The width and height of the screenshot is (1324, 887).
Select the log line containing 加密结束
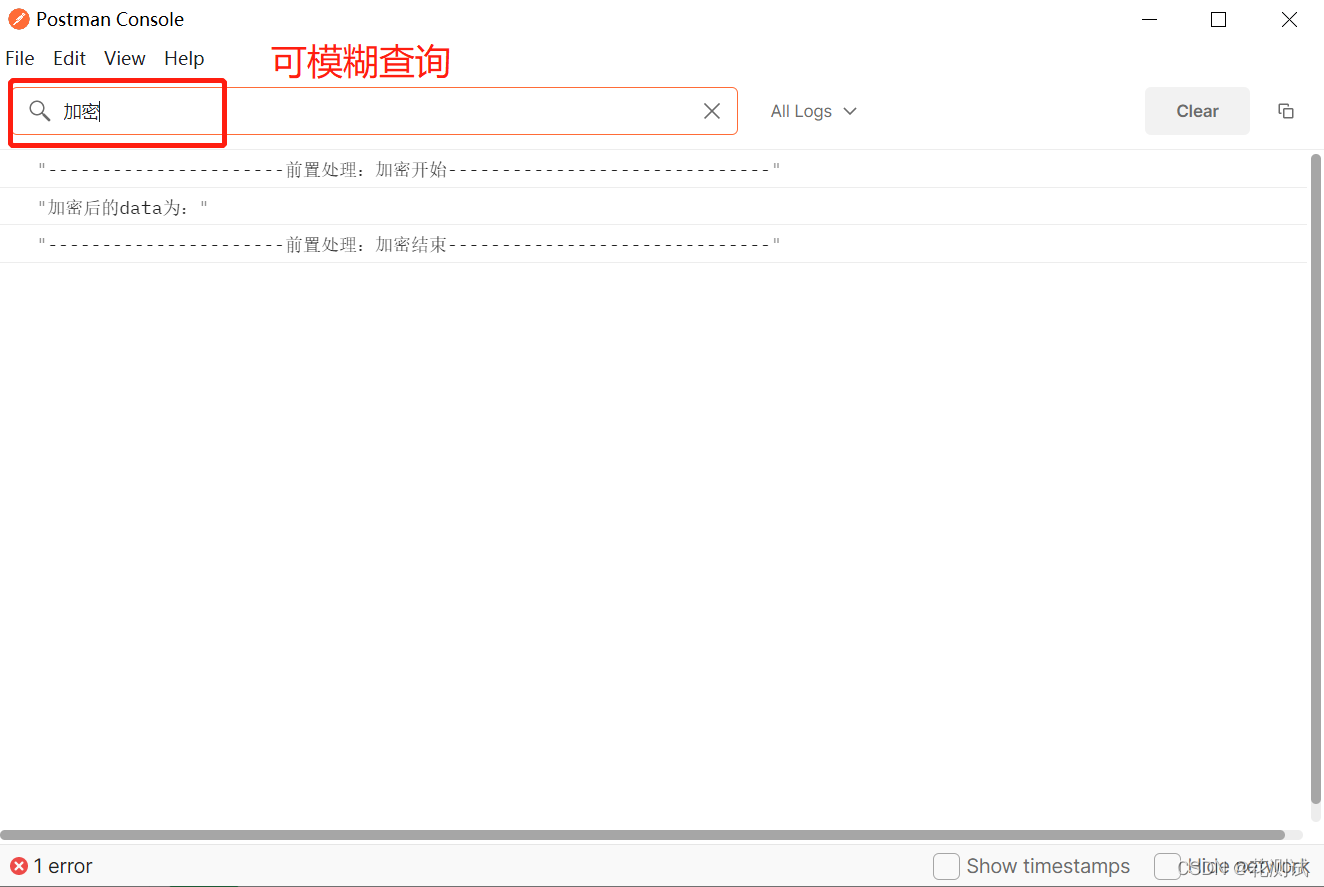(x=654, y=244)
